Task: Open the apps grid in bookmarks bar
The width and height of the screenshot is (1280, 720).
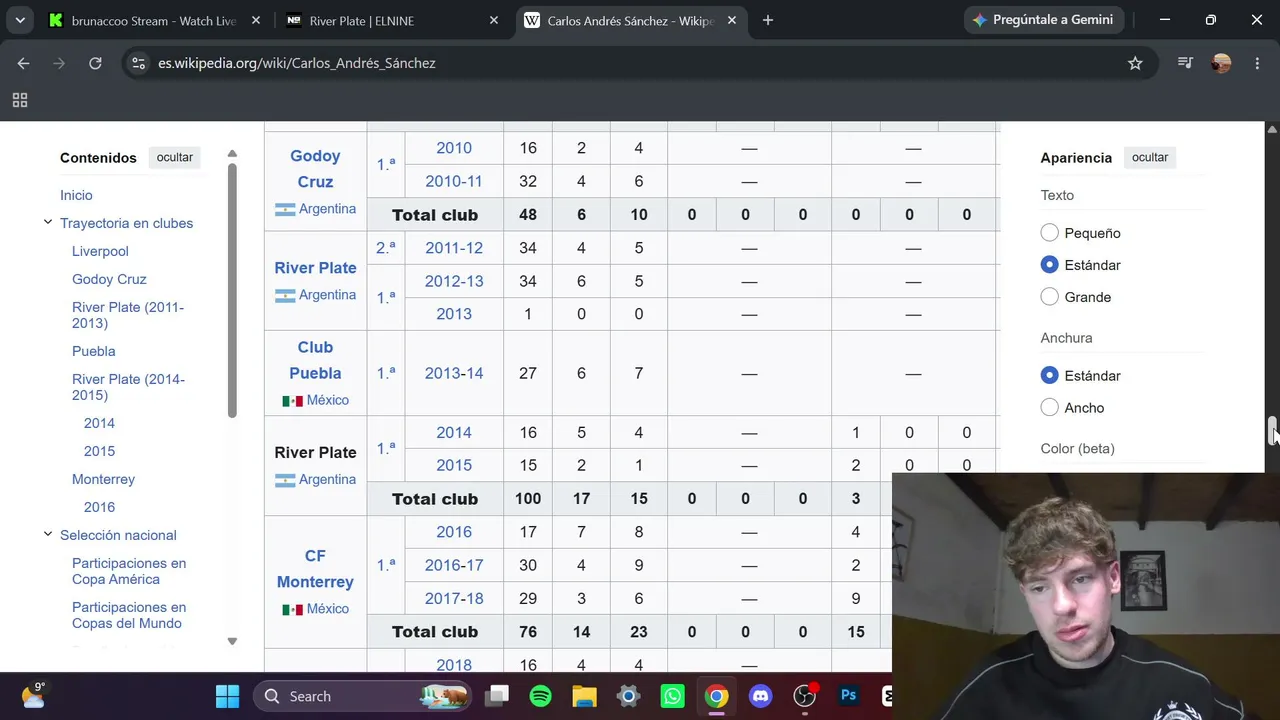Action: 19,100
